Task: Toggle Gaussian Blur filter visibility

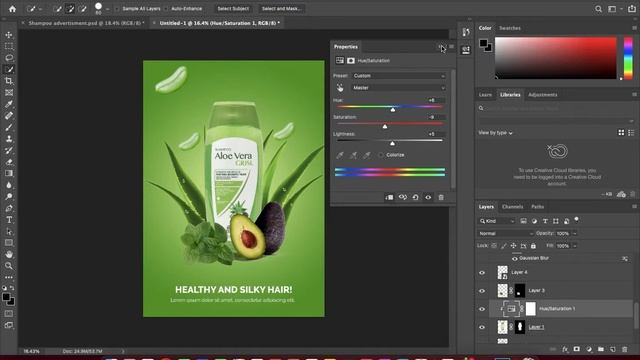Action: (515, 259)
